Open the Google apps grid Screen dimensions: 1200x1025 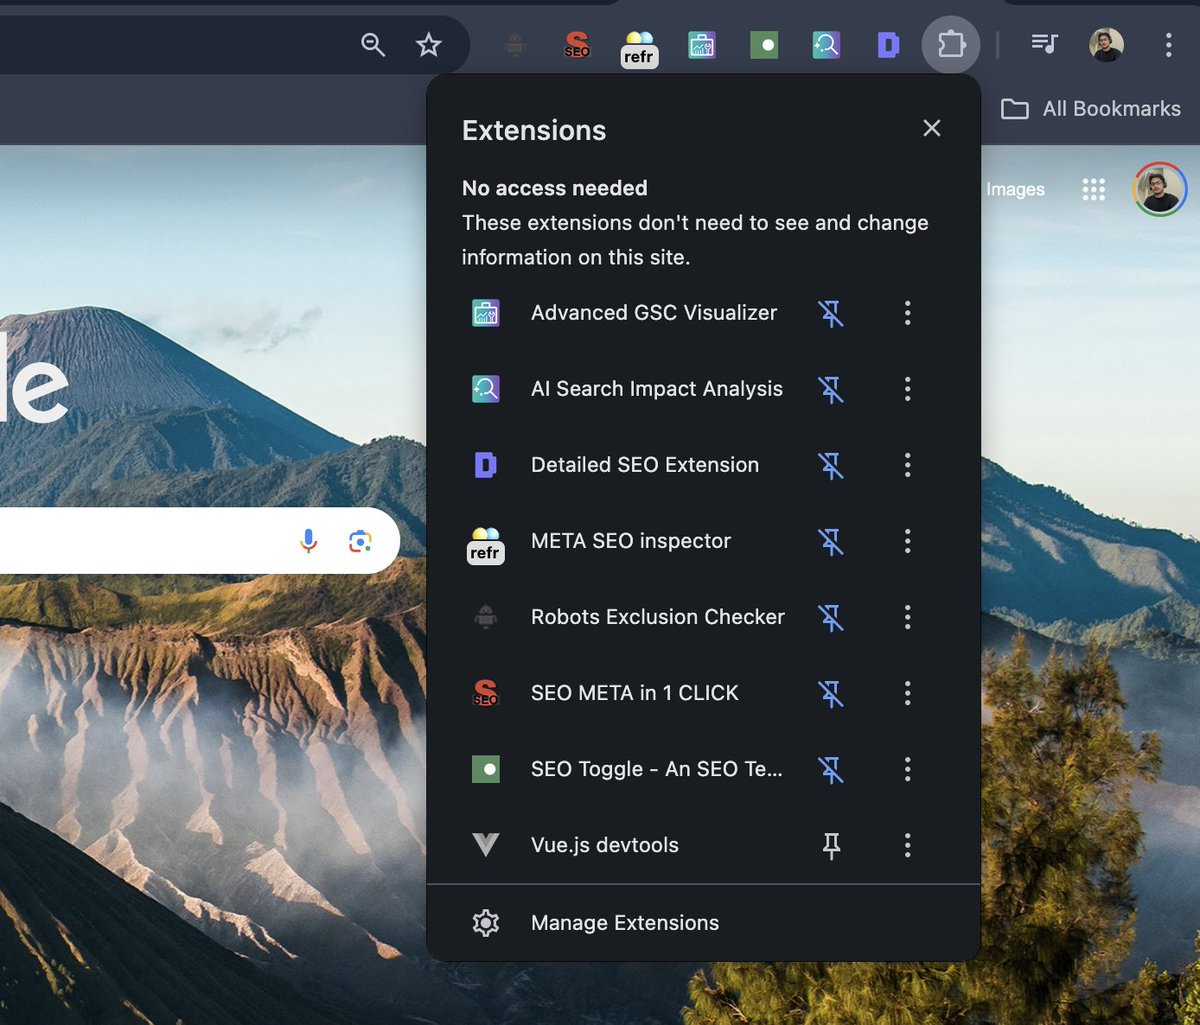[x=1094, y=190]
